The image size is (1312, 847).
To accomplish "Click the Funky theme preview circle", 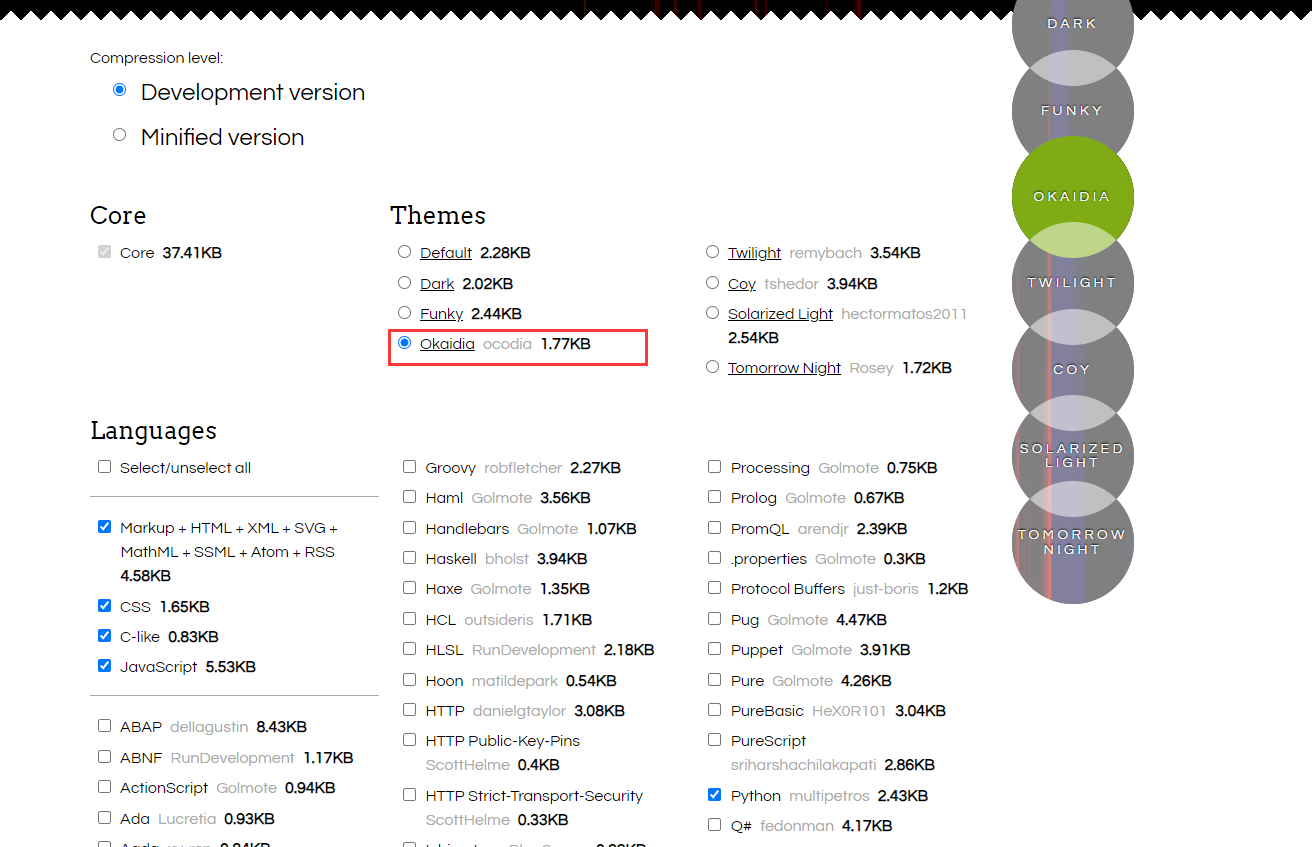I will [x=1072, y=111].
